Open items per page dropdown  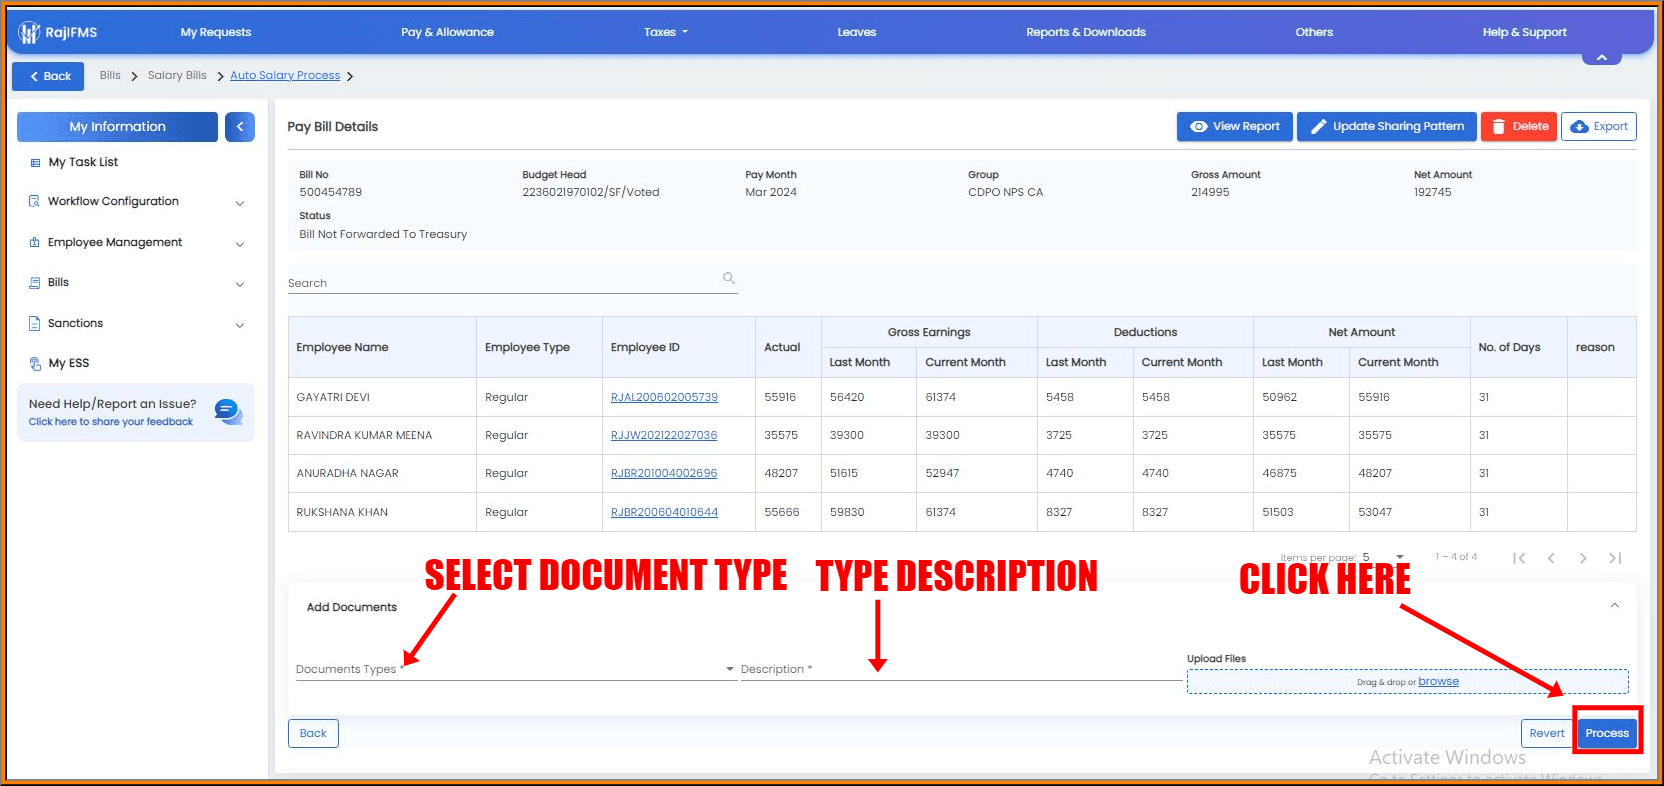click(x=1383, y=557)
